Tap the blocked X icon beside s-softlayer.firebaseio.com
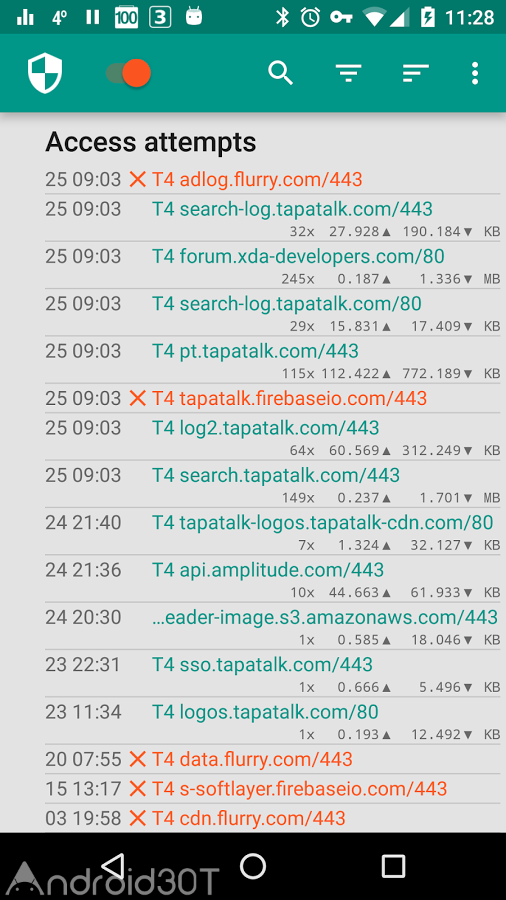 tap(137, 788)
